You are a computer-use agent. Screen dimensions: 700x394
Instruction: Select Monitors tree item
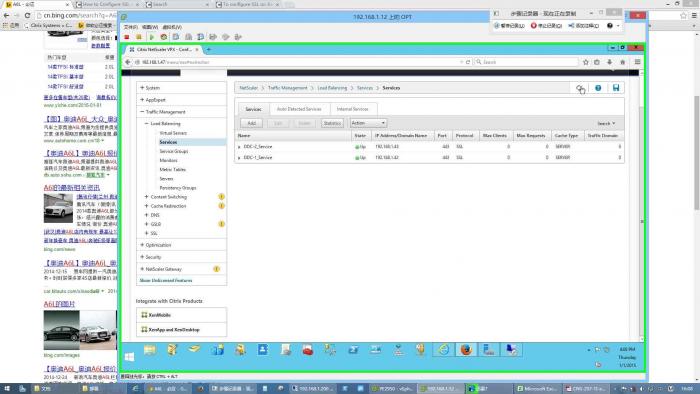pyautogui.click(x=168, y=160)
